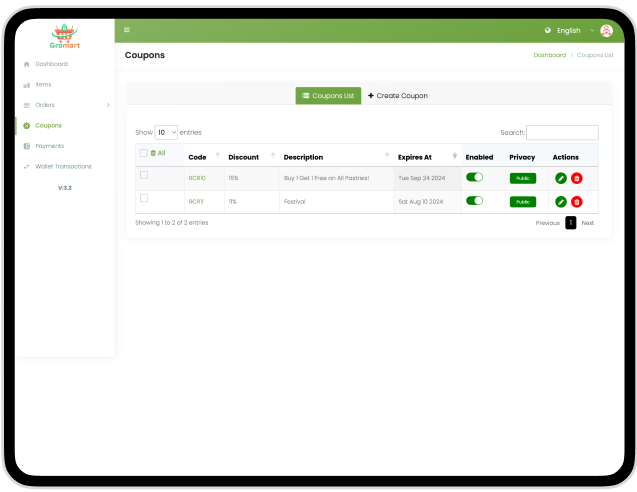The height and width of the screenshot is (492, 637).
Task: Click the Next pagination button
Action: point(588,223)
